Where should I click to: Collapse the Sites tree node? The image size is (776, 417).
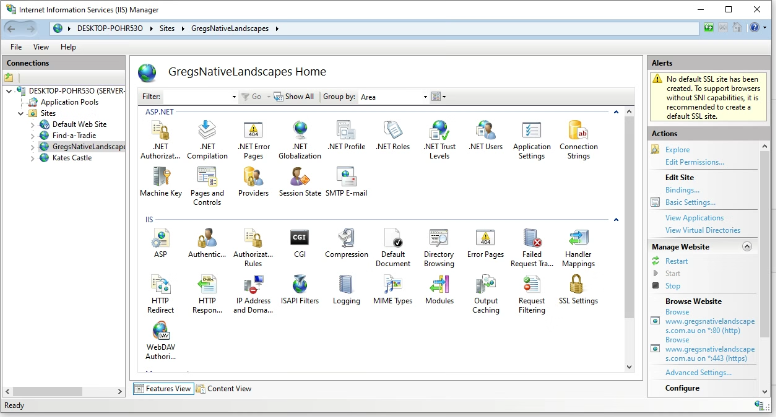(x=20, y=113)
